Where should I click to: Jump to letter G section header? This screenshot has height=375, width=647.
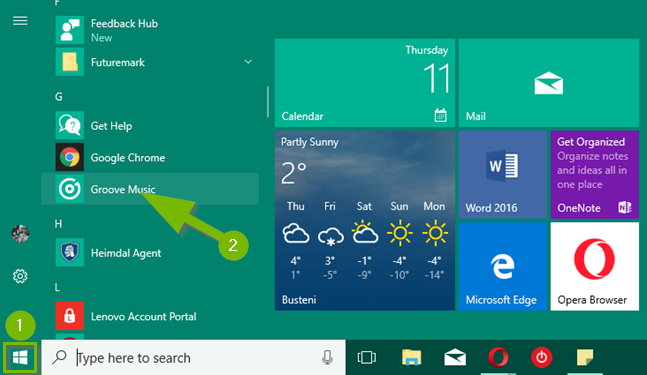pos(59,97)
